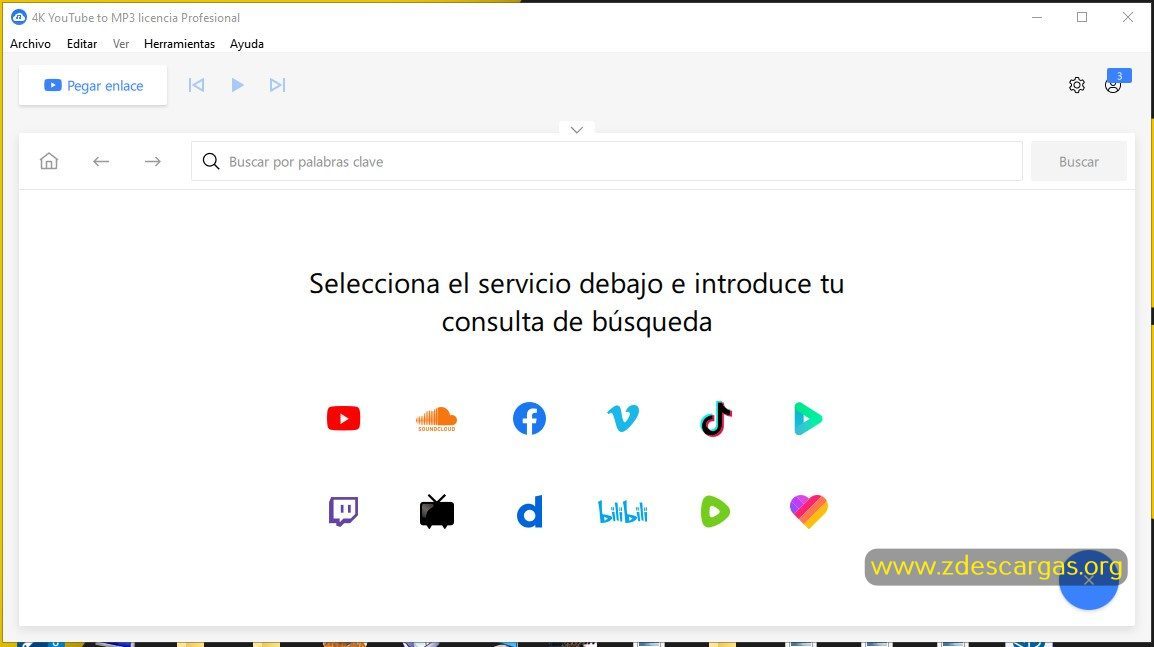Navigate forward with the right arrow
The image size is (1154, 647).
coord(152,161)
